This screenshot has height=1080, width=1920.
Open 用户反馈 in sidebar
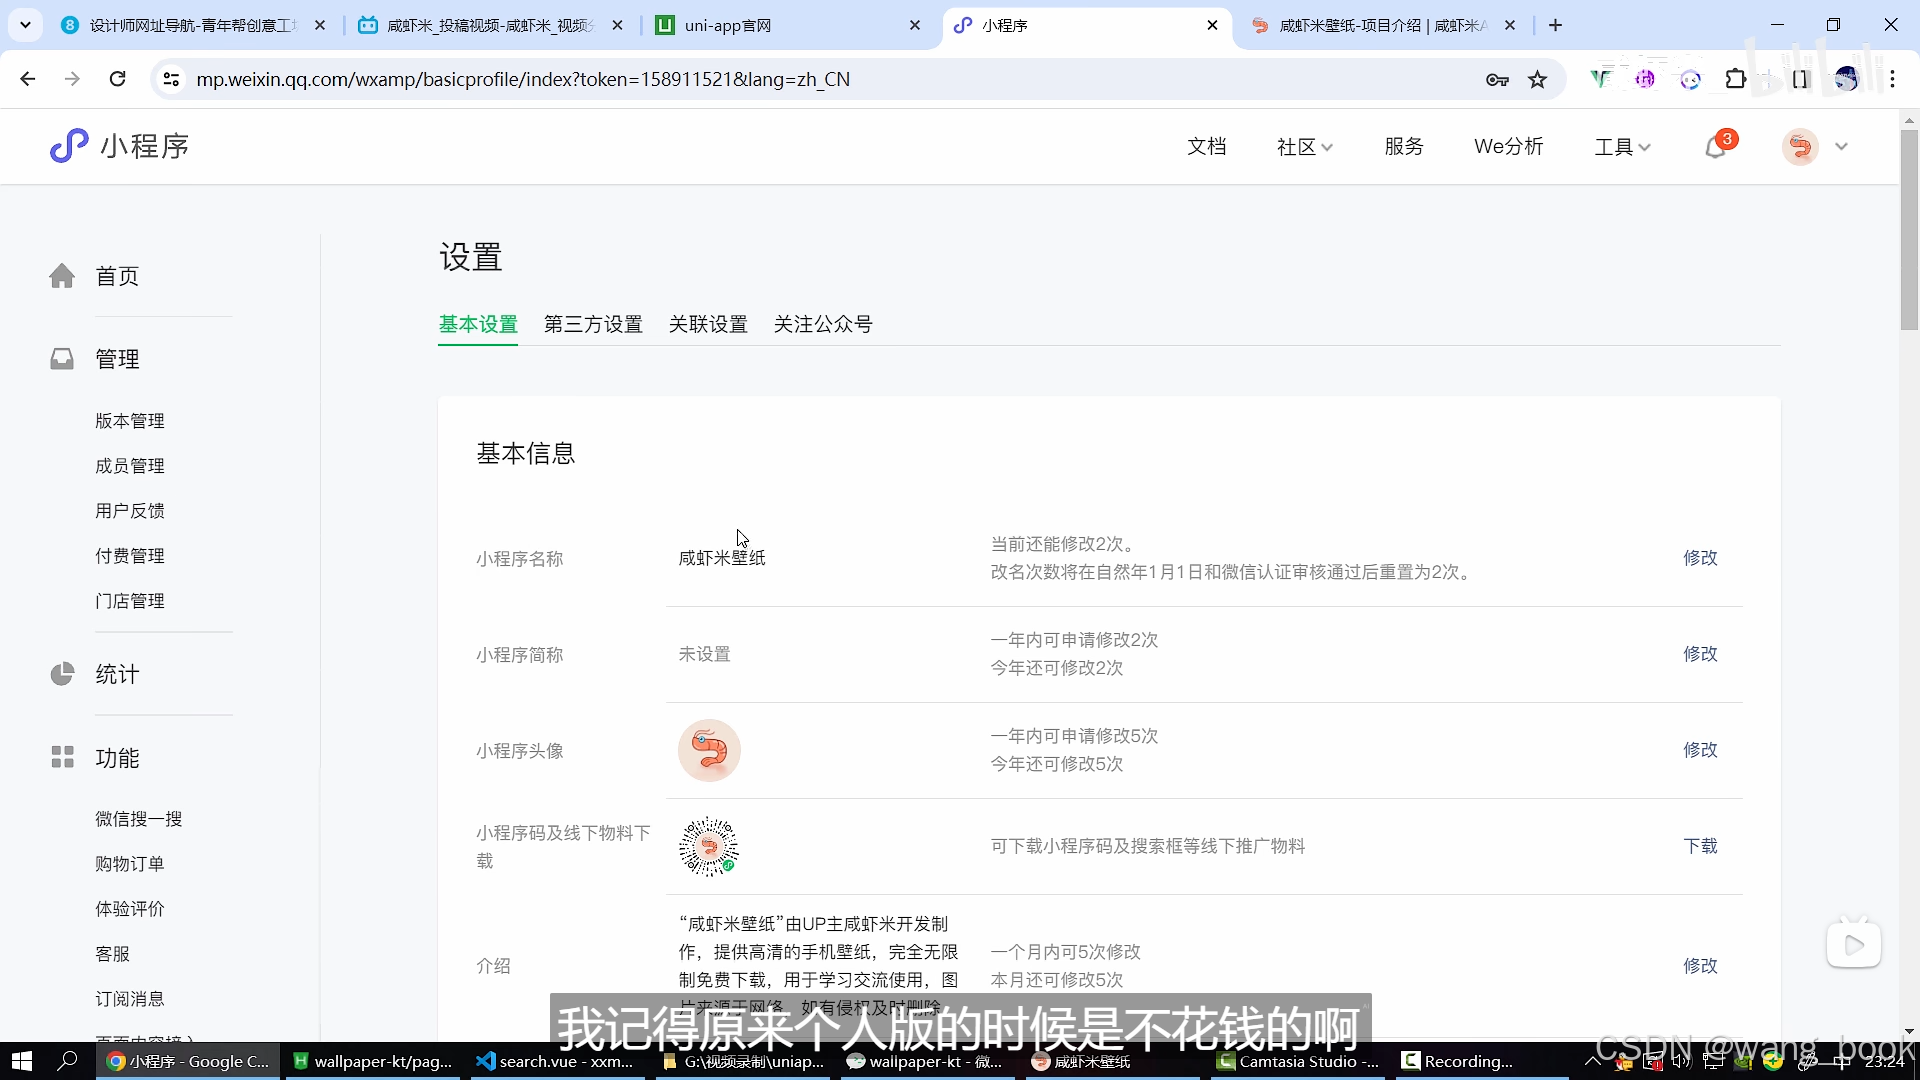[130, 511]
